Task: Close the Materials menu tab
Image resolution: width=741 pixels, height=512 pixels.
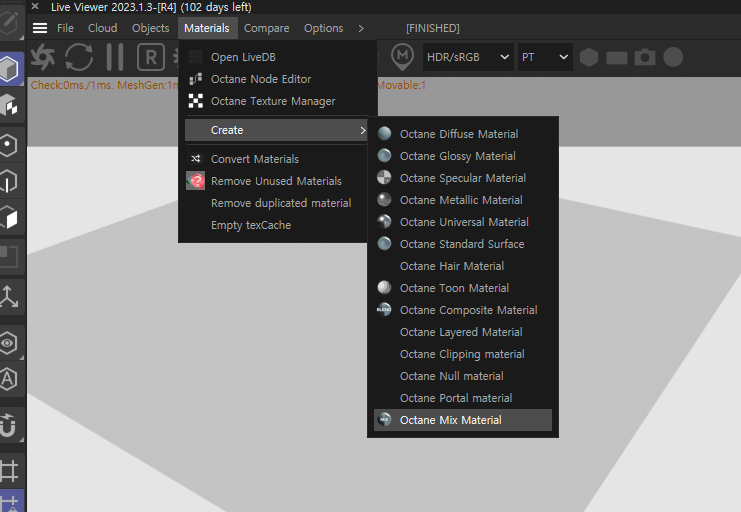Action: [207, 28]
